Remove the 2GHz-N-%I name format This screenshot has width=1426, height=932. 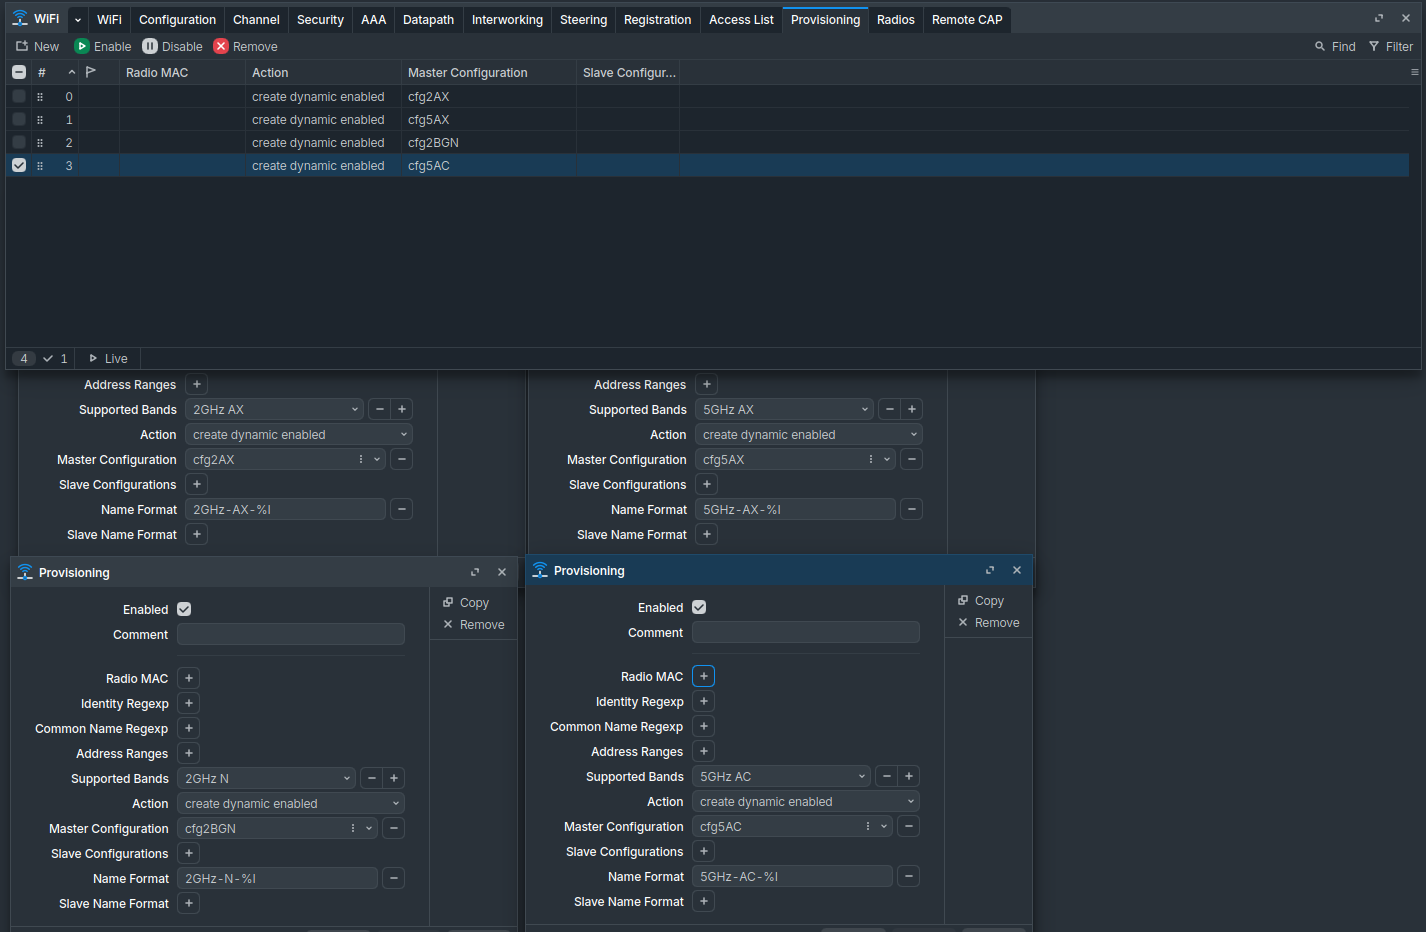394,879
